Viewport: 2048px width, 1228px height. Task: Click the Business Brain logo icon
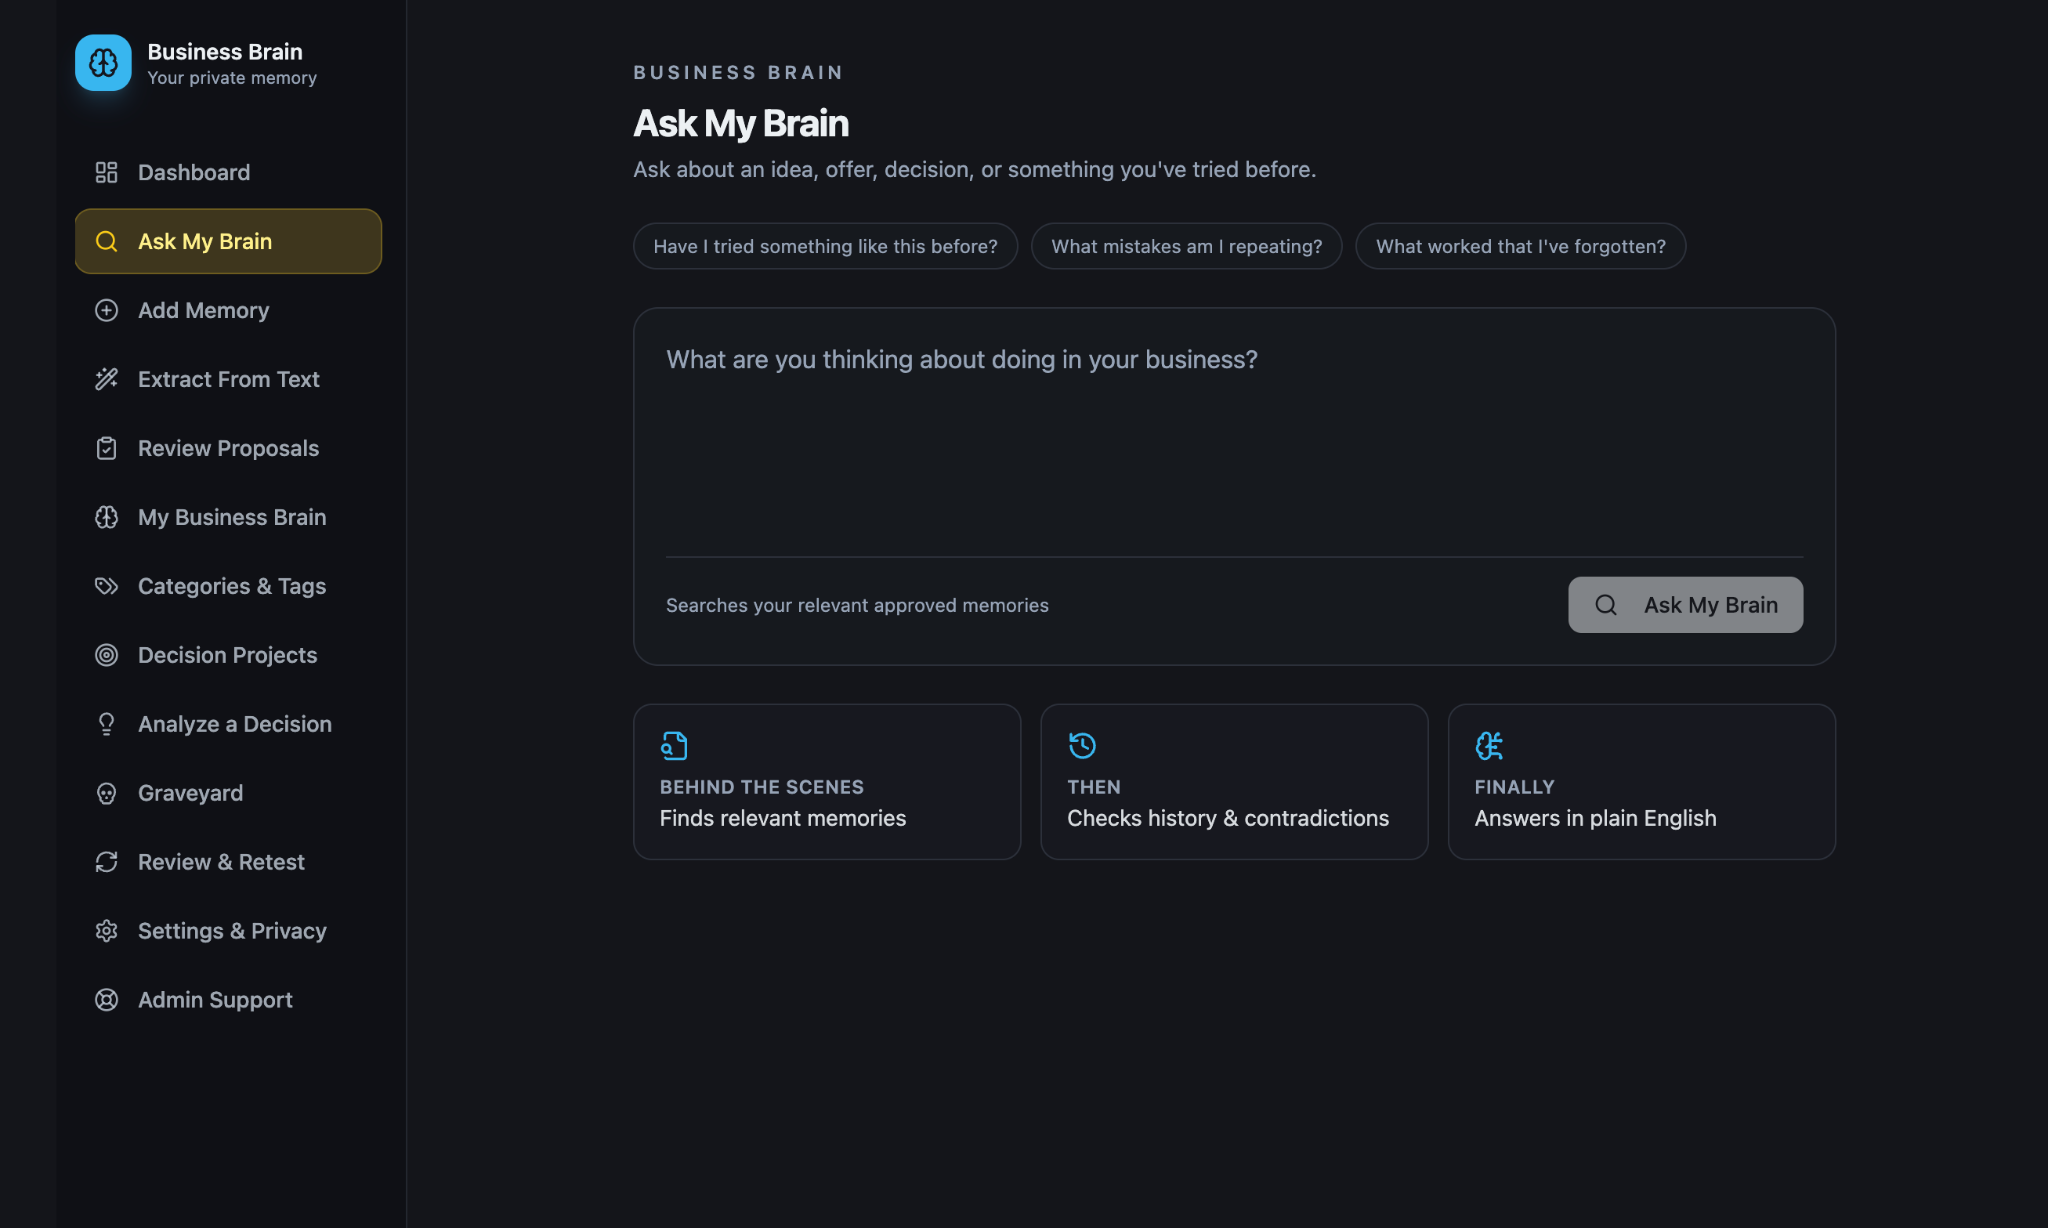click(103, 63)
